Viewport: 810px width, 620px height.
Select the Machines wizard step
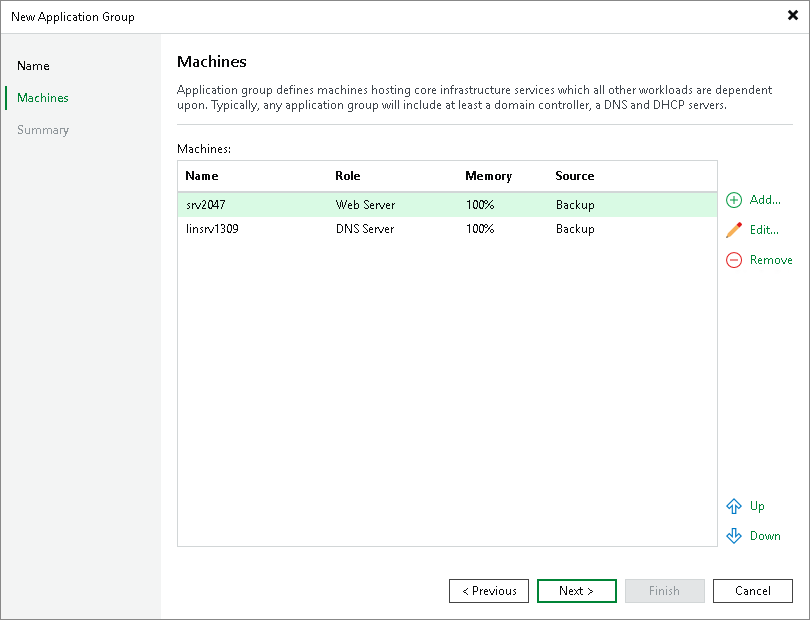tap(42, 98)
